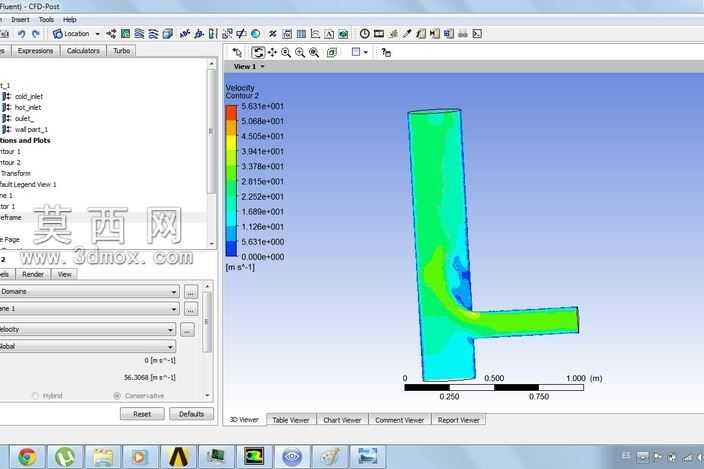Viewport: 704px width, 469px height.
Task: Select hot_inlet in the outline tree
Action: pyautogui.click(x=28, y=107)
